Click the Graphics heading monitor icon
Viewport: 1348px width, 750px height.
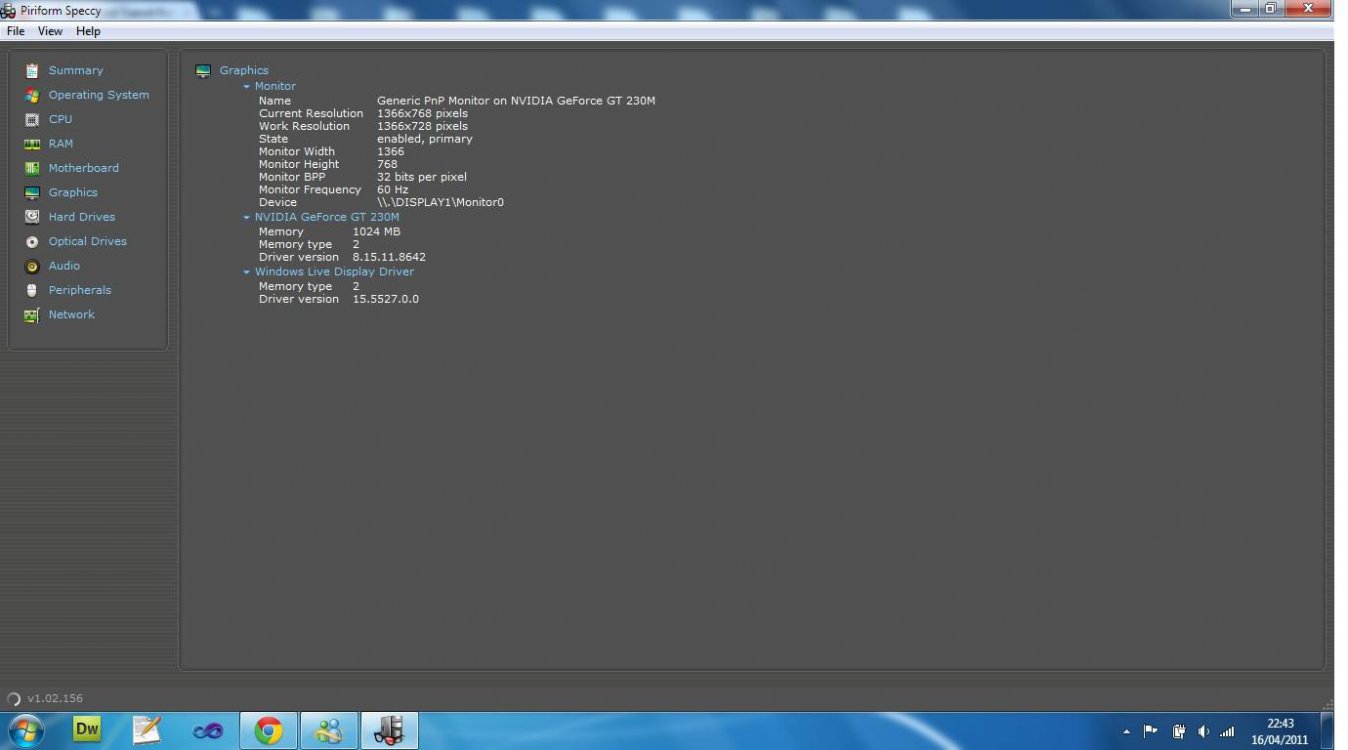coord(203,71)
